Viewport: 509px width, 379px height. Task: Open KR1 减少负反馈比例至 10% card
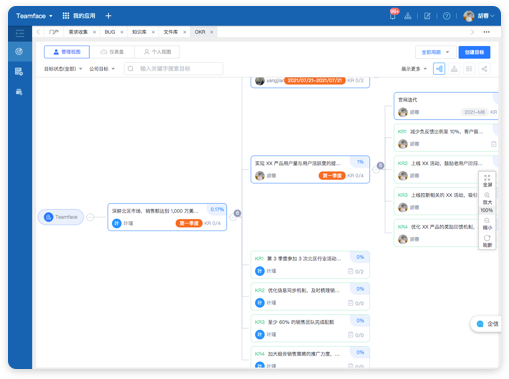coord(446,138)
